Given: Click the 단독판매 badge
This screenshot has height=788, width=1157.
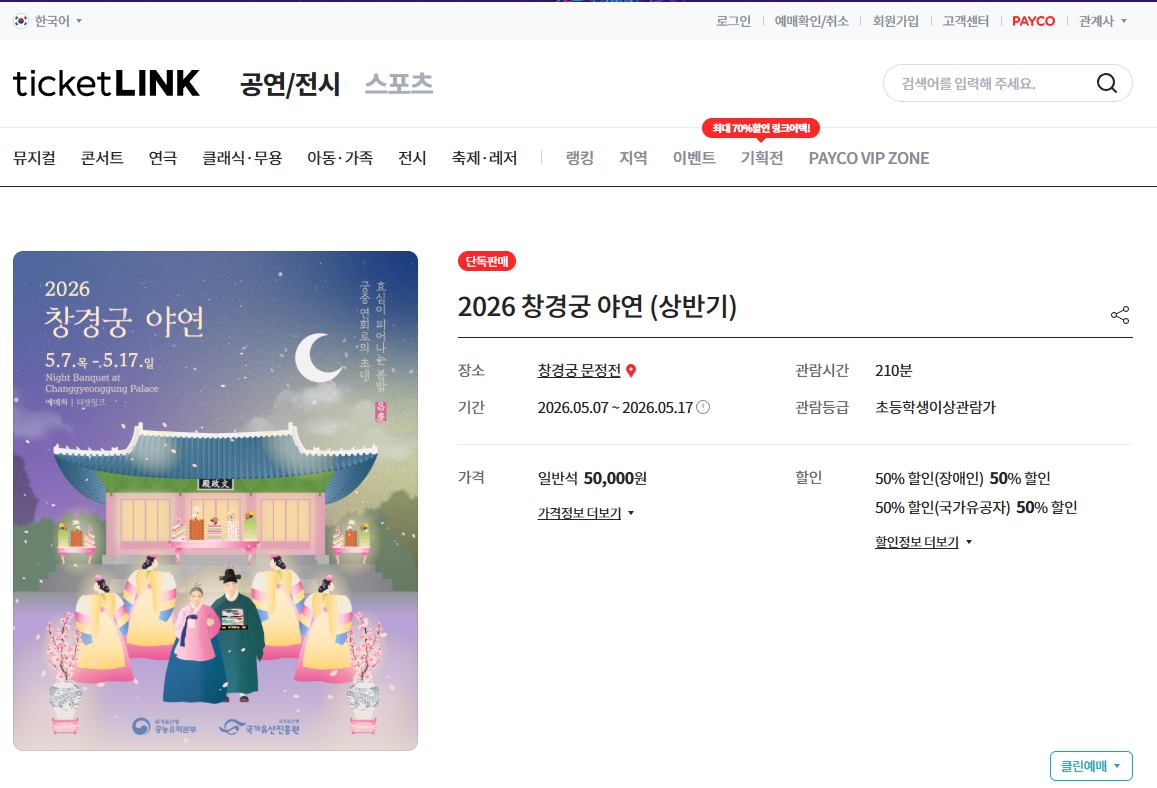Looking at the screenshot, I should point(486,261).
